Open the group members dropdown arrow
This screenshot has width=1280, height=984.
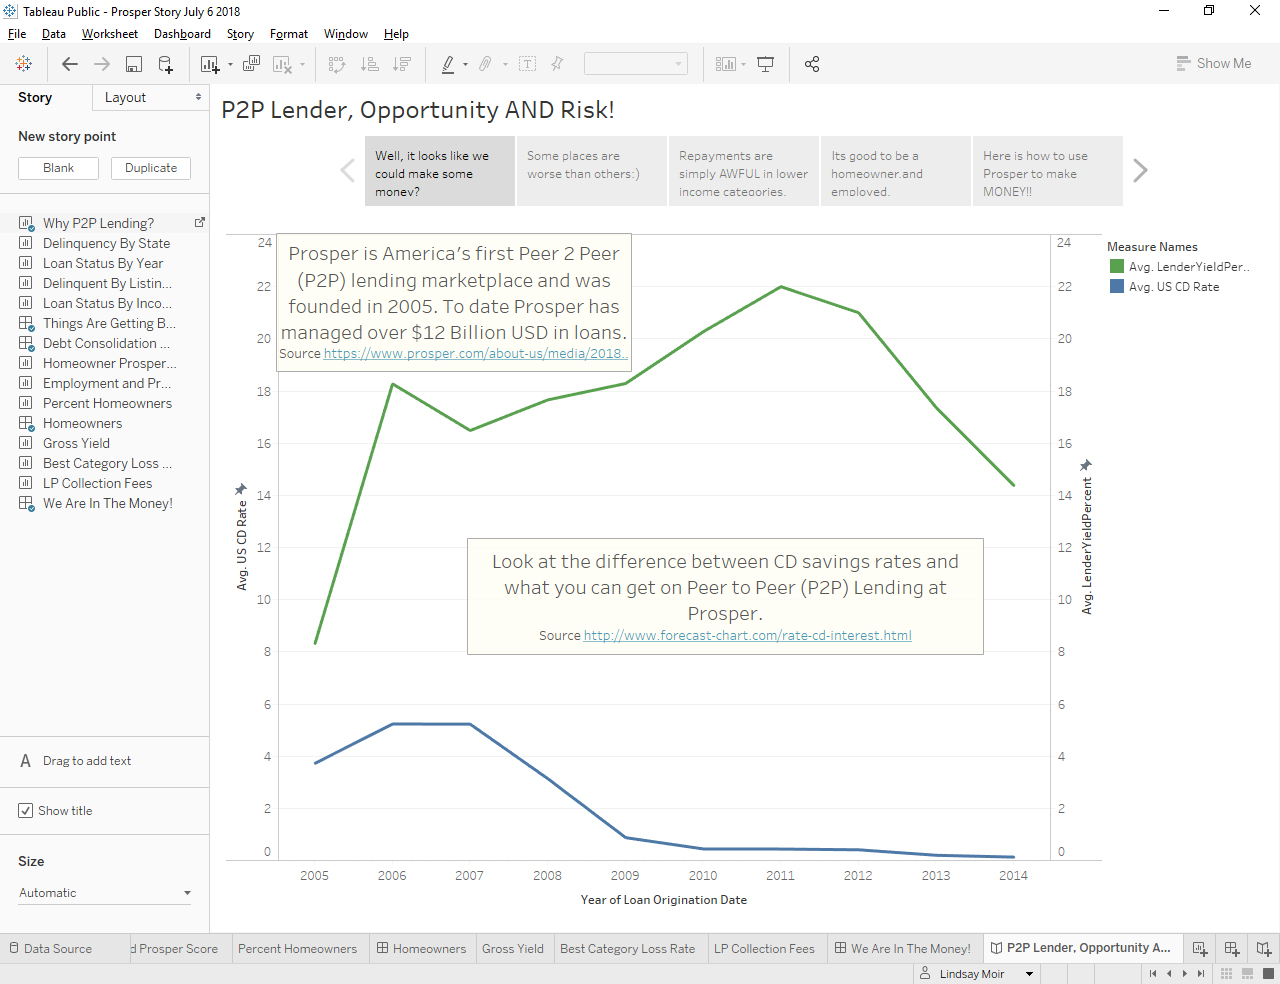505,65
